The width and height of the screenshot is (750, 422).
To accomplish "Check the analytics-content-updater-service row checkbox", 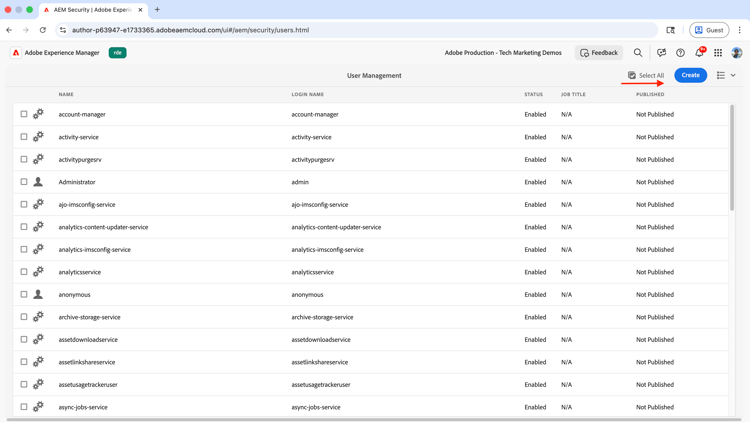I will [x=24, y=226].
